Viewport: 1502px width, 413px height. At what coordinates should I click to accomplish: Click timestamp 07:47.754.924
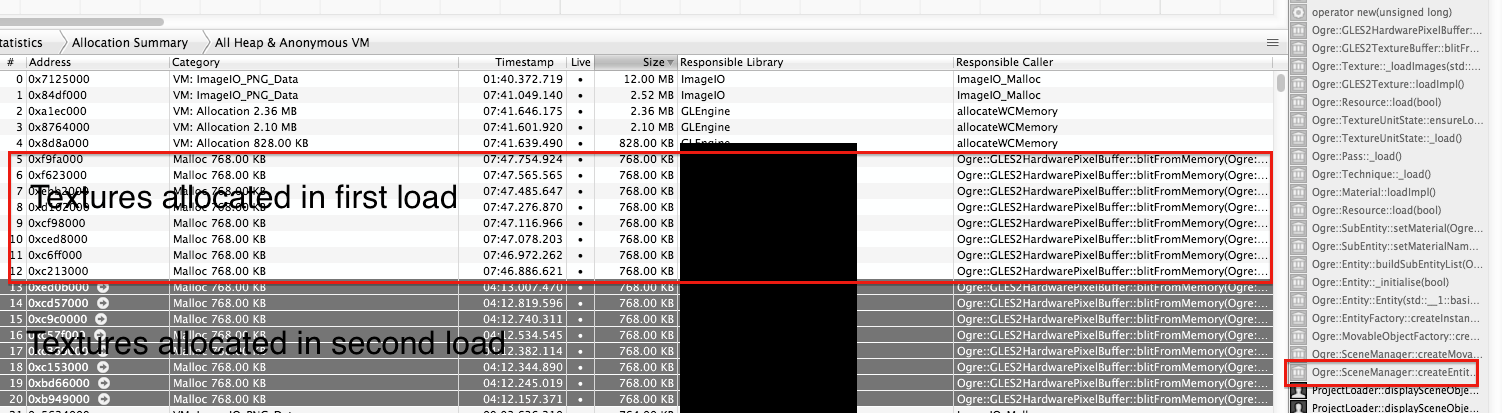coord(523,159)
